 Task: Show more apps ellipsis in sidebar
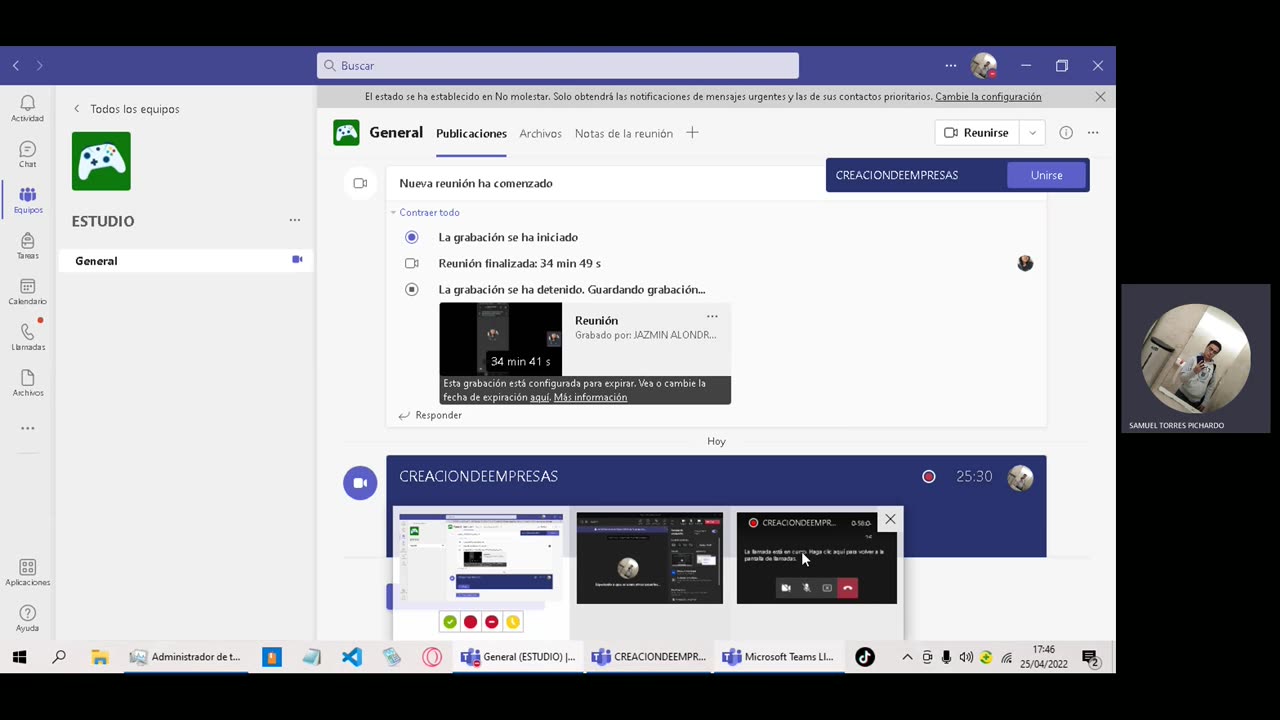pyautogui.click(x=27, y=428)
